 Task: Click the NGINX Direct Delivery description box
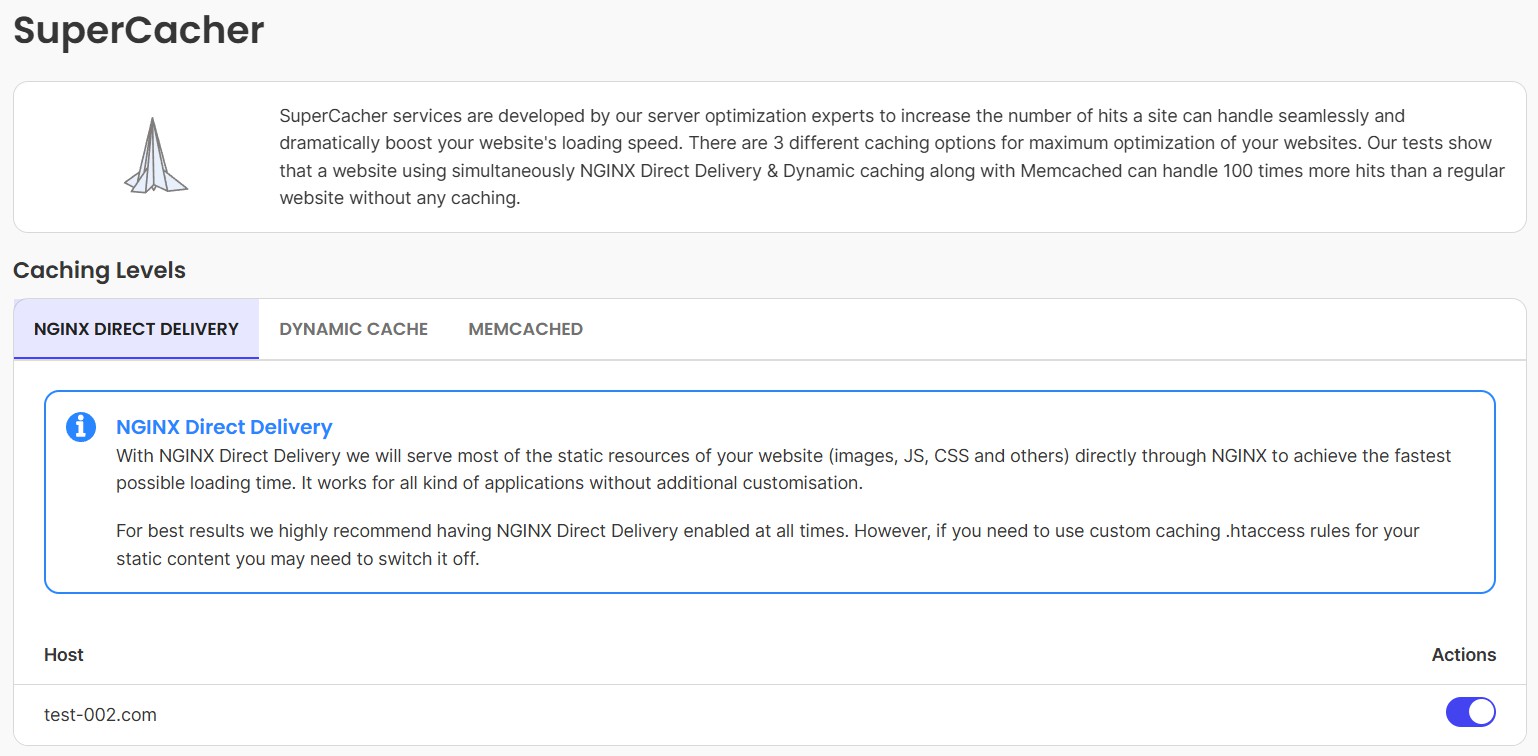coord(770,491)
